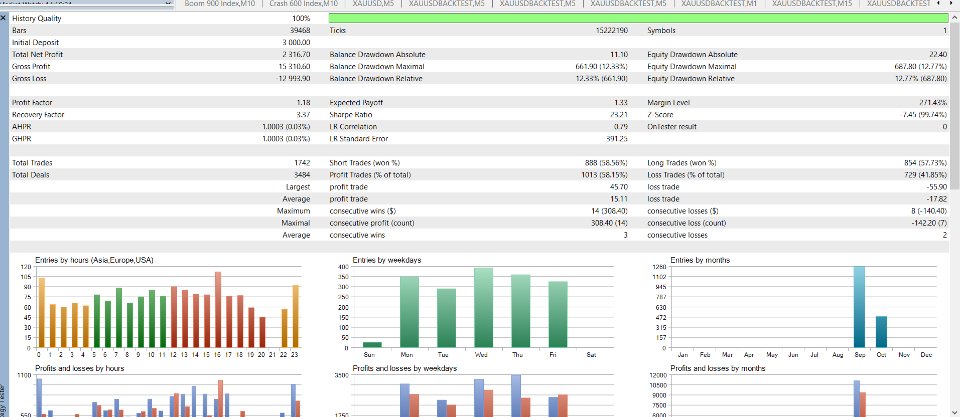The height and width of the screenshot is (417, 960).
Task: Click the vertical Strategy Tester label
Action: (x=4, y=400)
